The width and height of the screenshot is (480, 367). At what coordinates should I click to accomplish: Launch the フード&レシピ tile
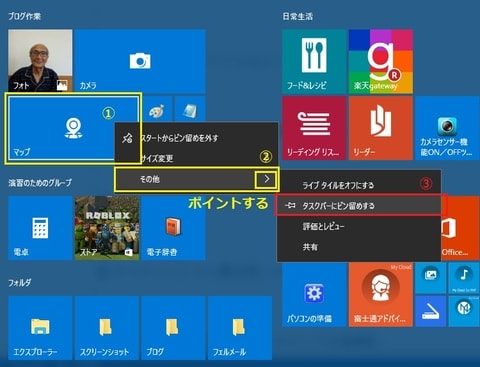[x=314, y=61]
